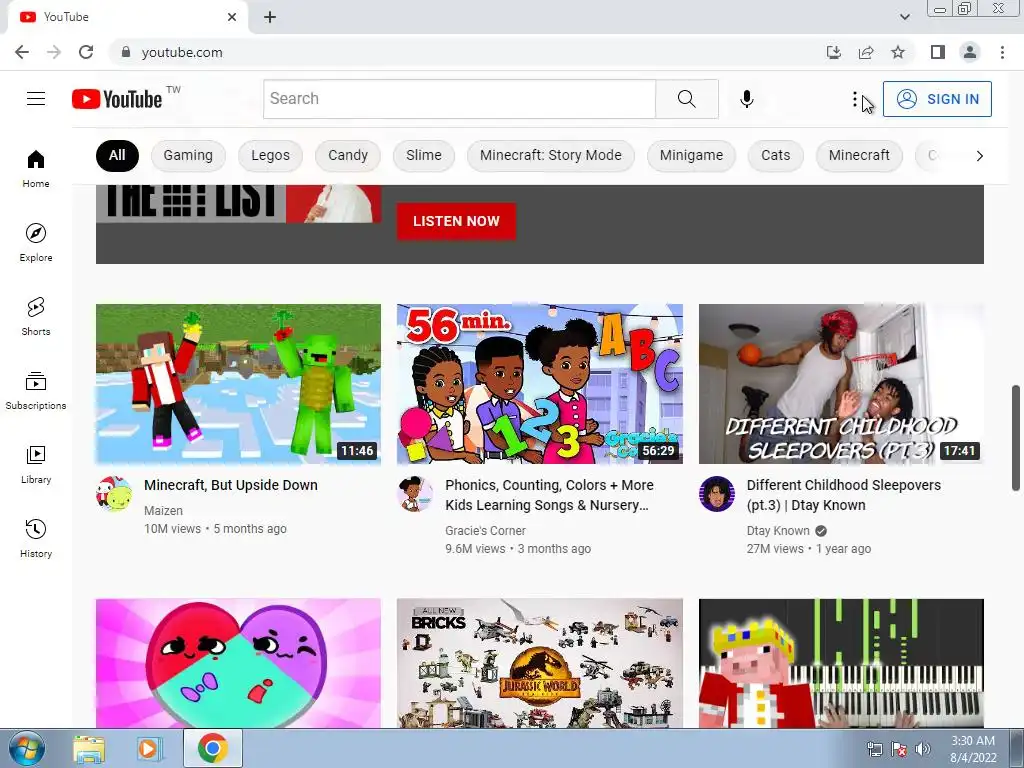Viewport: 1024px width, 768px height.
Task: Select the Minecraft filter chip
Action: (859, 155)
